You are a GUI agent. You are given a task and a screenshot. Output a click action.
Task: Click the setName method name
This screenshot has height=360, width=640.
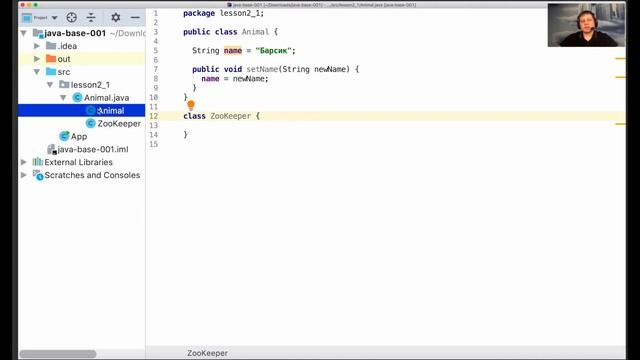(x=262, y=69)
